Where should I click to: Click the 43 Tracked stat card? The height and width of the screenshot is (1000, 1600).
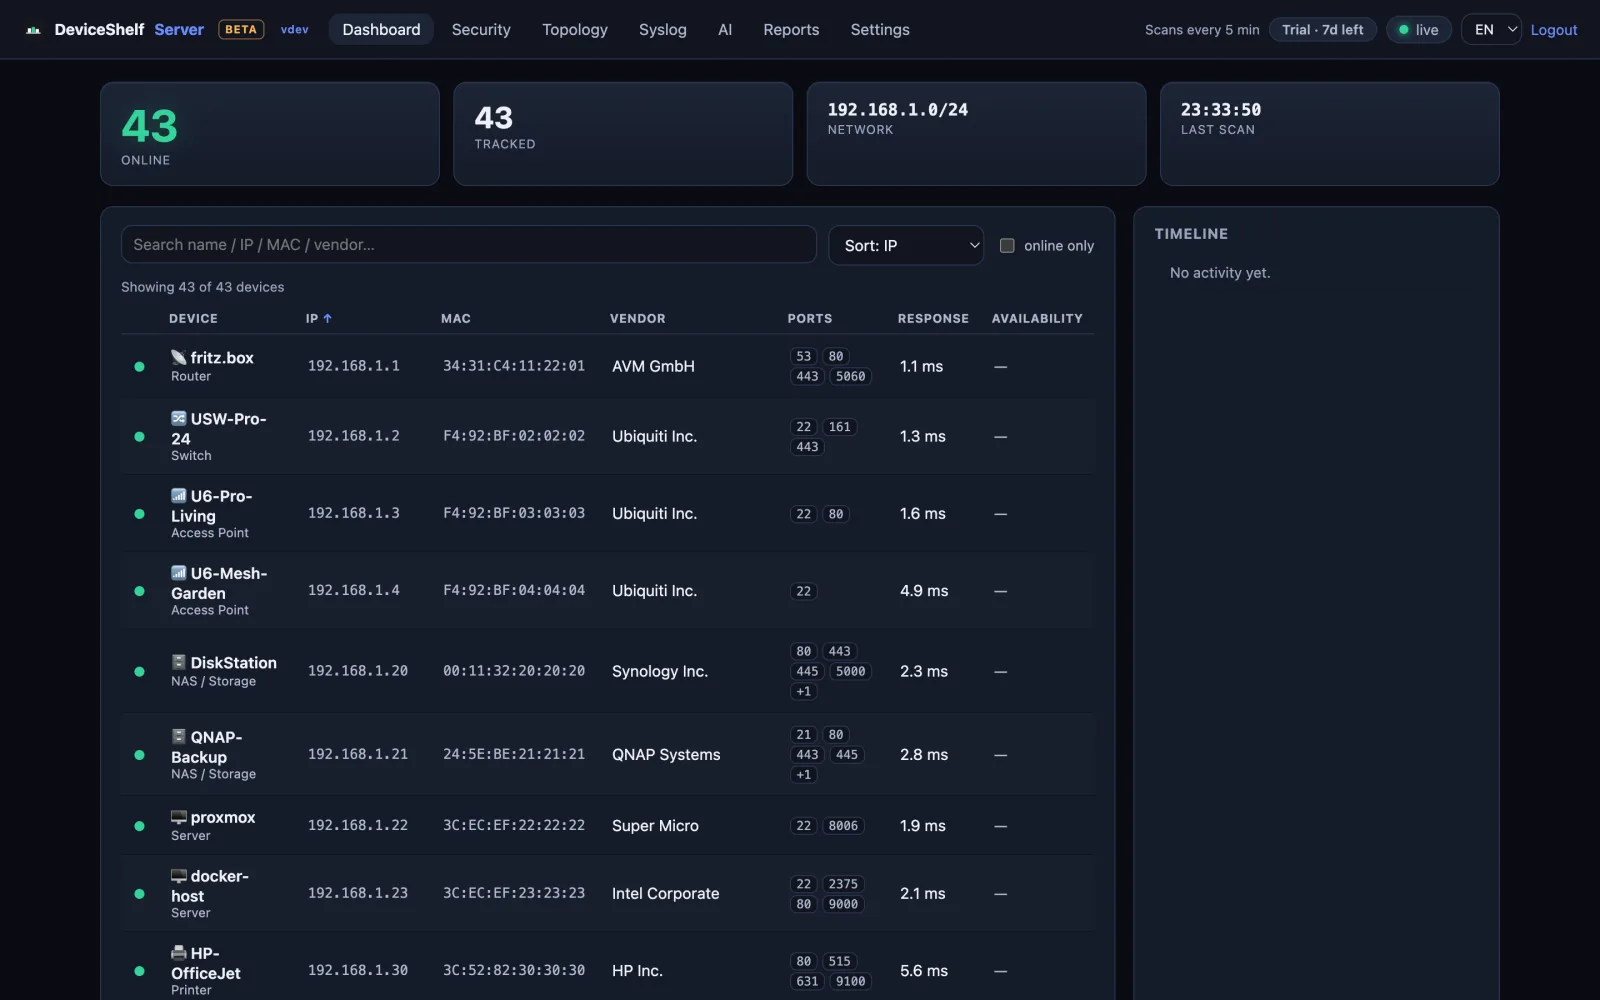tap(623, 134)
